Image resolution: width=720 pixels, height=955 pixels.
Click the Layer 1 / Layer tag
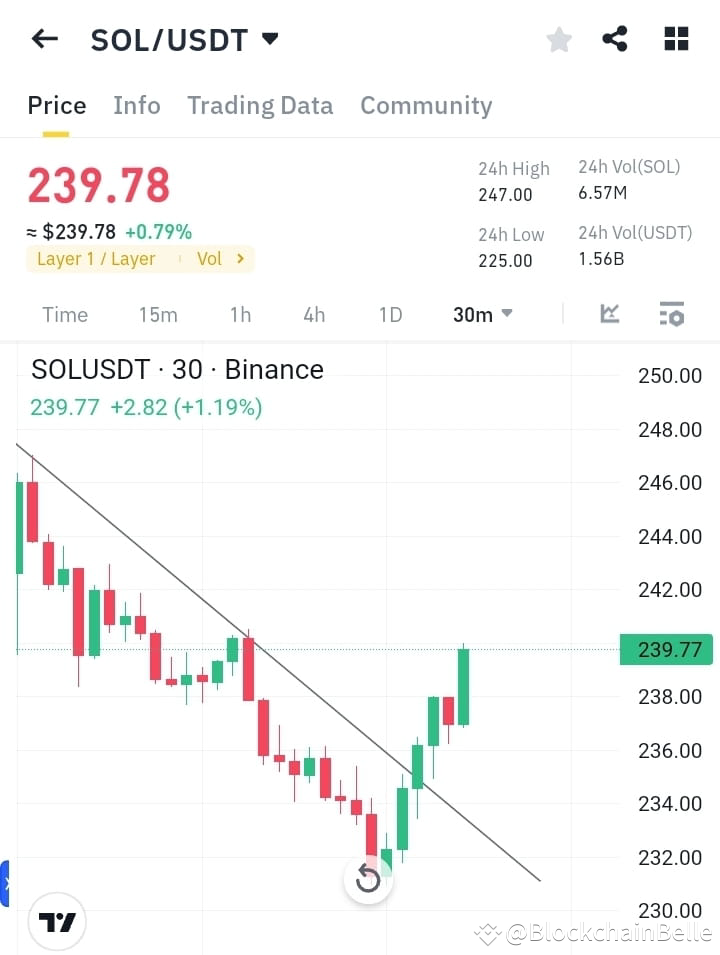coord(95,258)
